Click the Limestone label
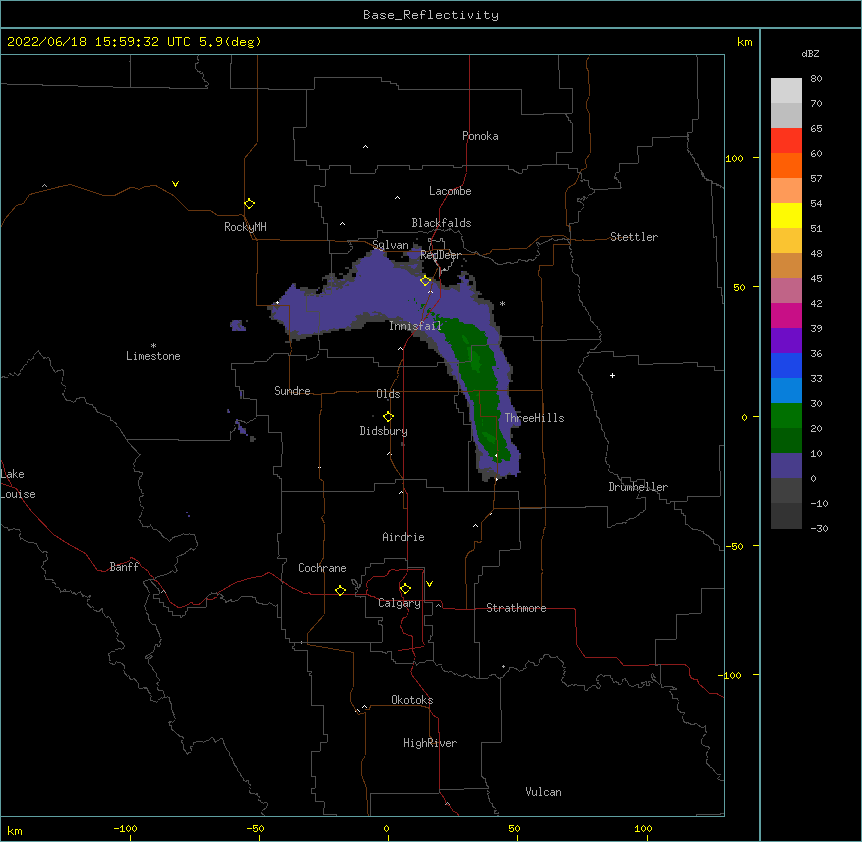The image size is (862, 842). click(153, 356)
